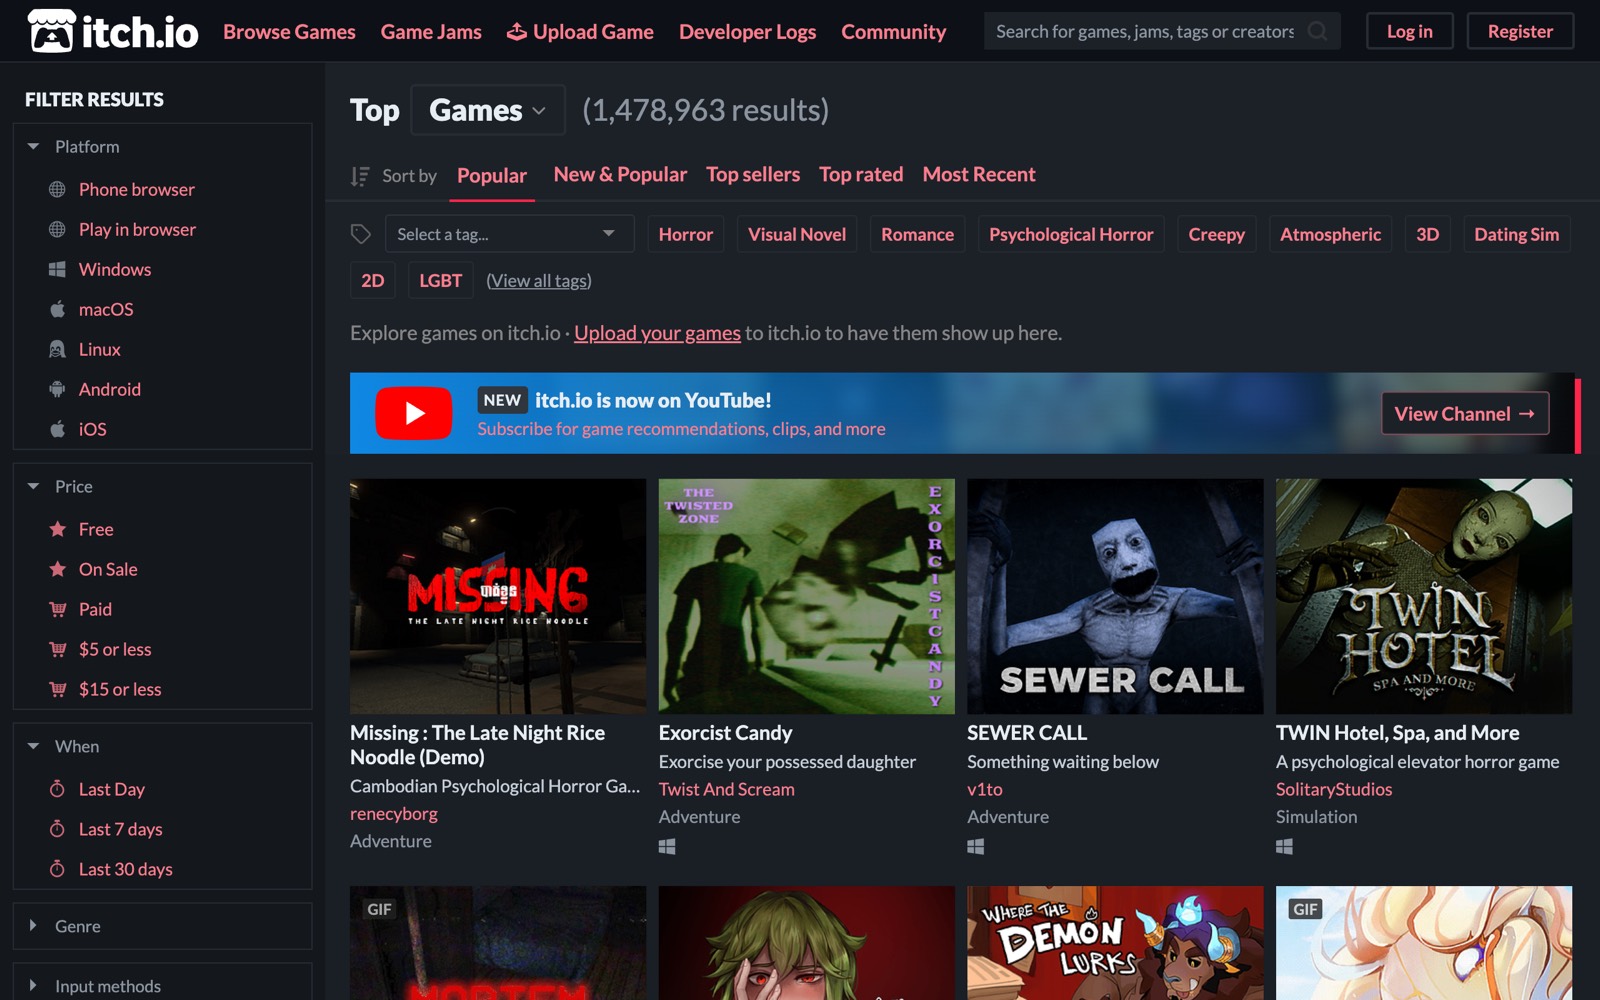
Task: Click the stopwatch icon beside Last 7 days
Action: click(x=57, y=829)
